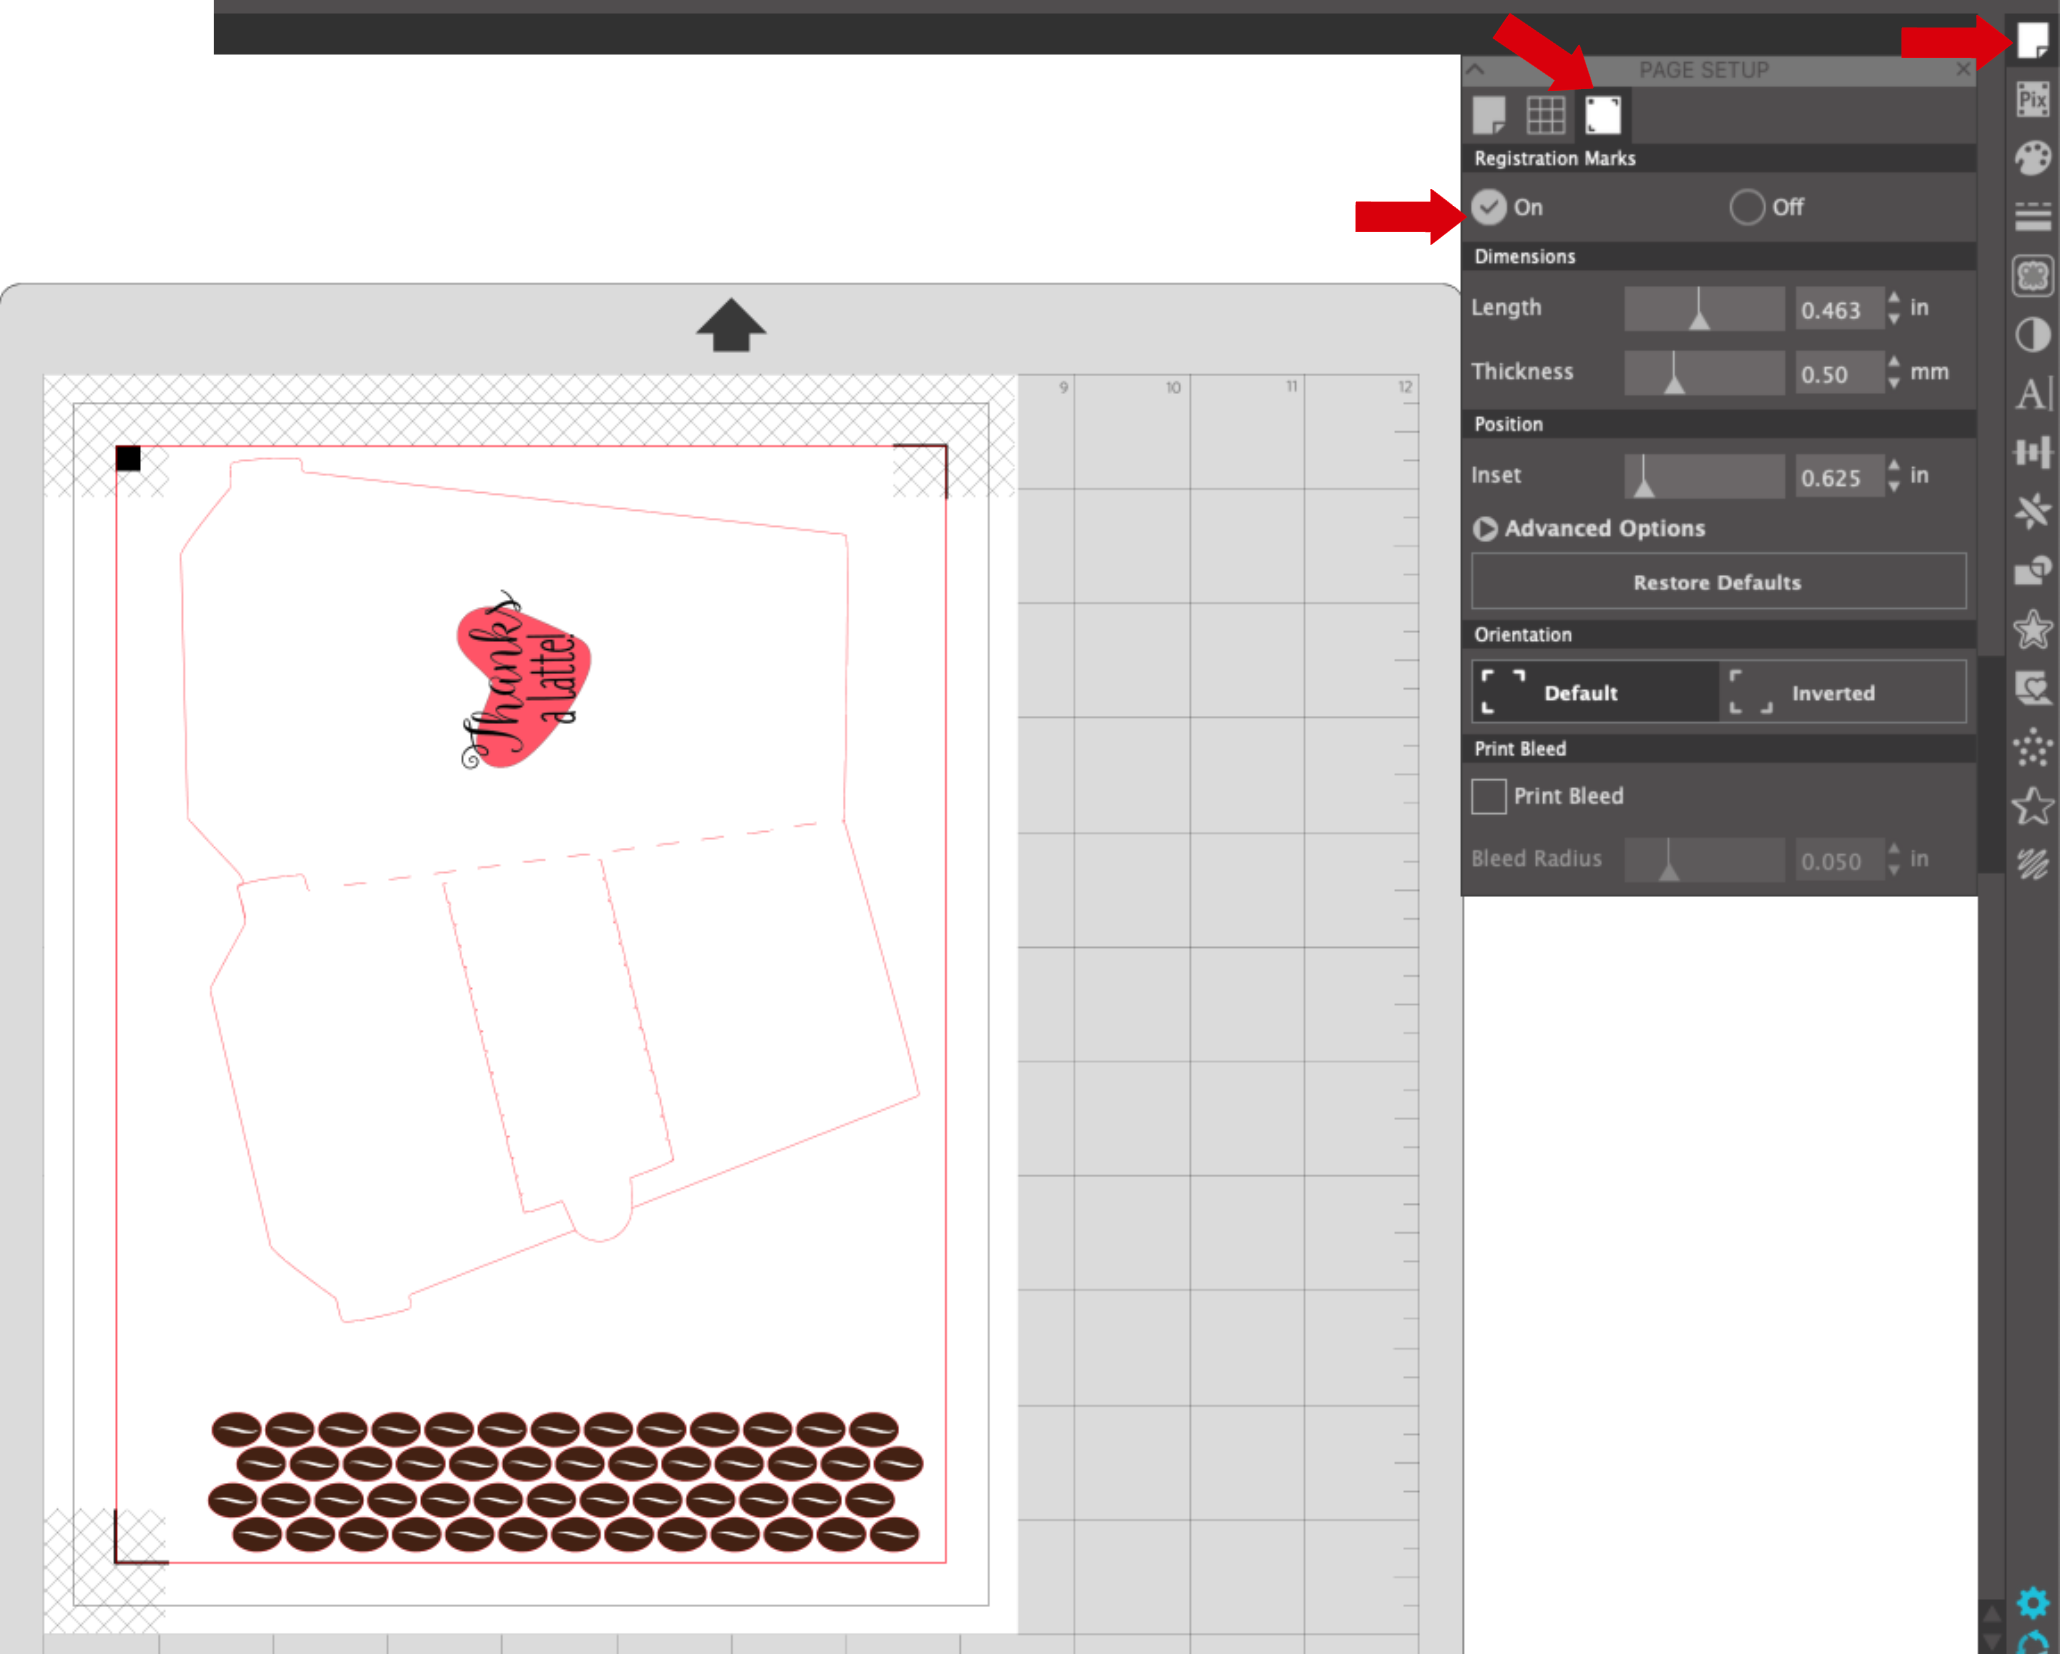The image size is (2060, 1654).
Task: Turn registration marks Off
Action: 1746,207
